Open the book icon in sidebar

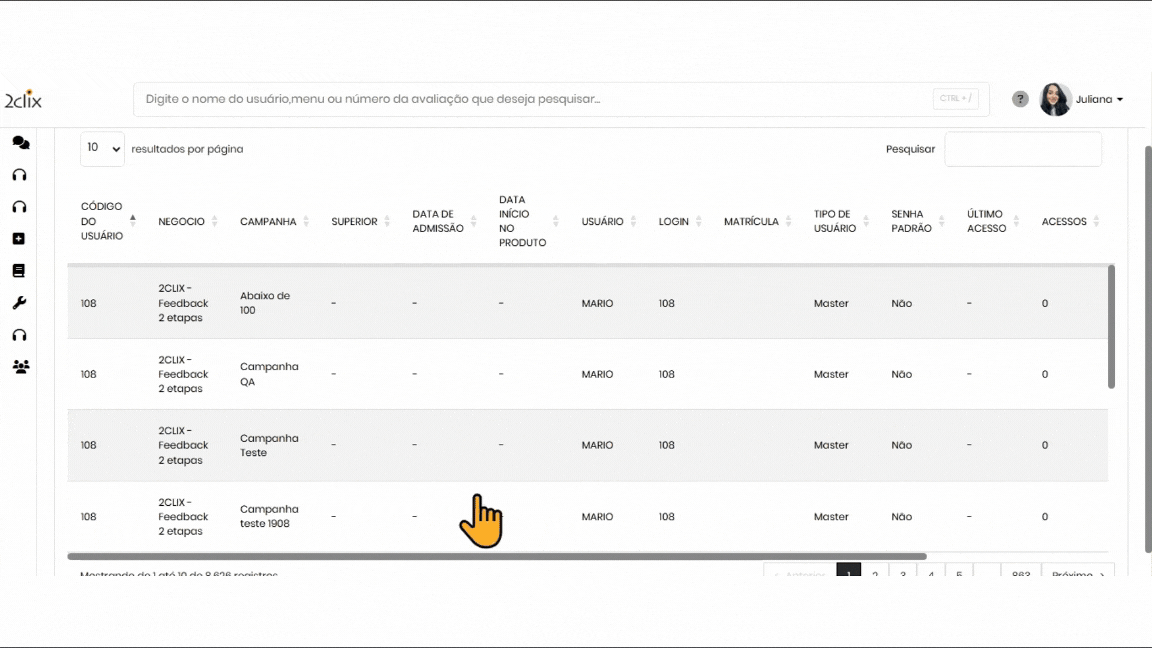19,271
